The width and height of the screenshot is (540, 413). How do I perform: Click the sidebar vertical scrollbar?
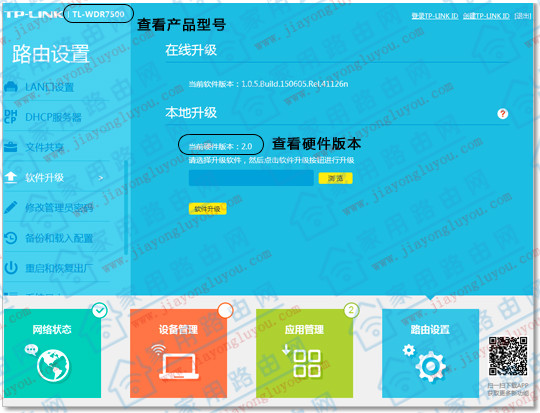(x=126, y=207)
